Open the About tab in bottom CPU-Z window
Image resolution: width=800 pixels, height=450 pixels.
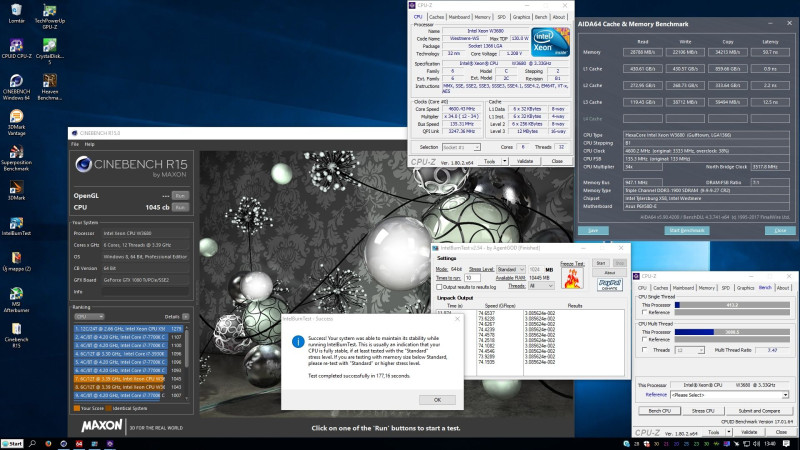pos(783,288)
